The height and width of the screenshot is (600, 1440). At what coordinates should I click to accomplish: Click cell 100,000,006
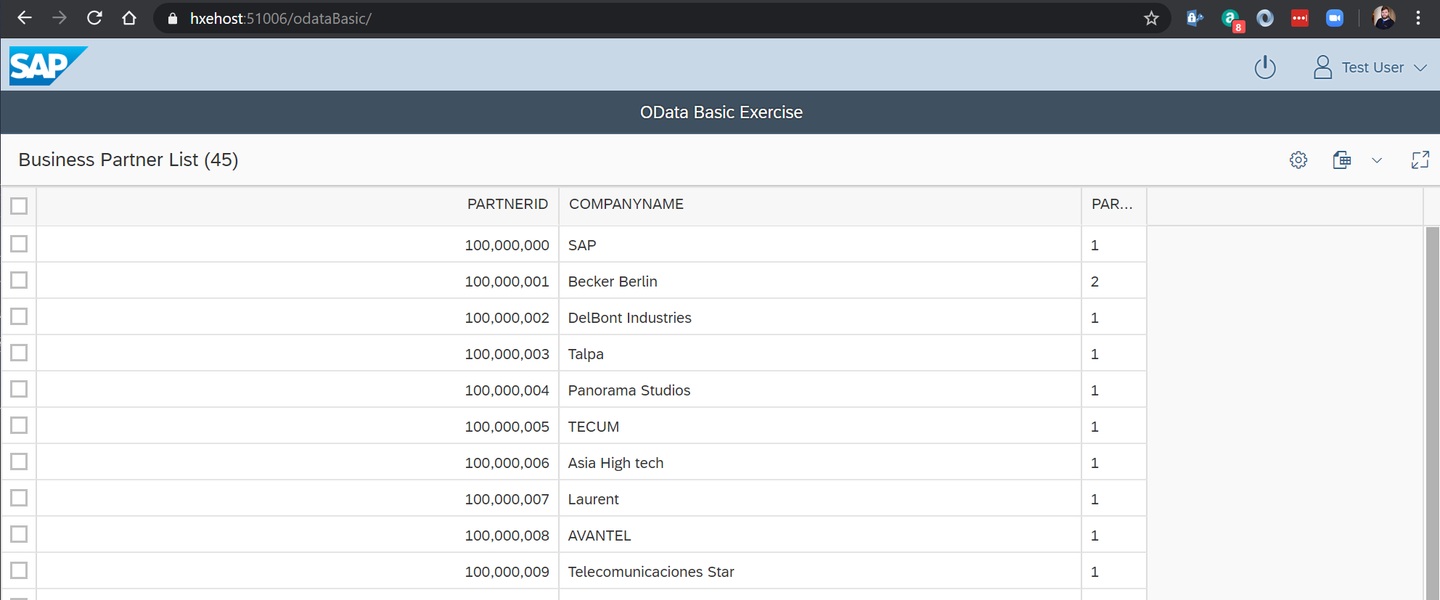[298, 462]
